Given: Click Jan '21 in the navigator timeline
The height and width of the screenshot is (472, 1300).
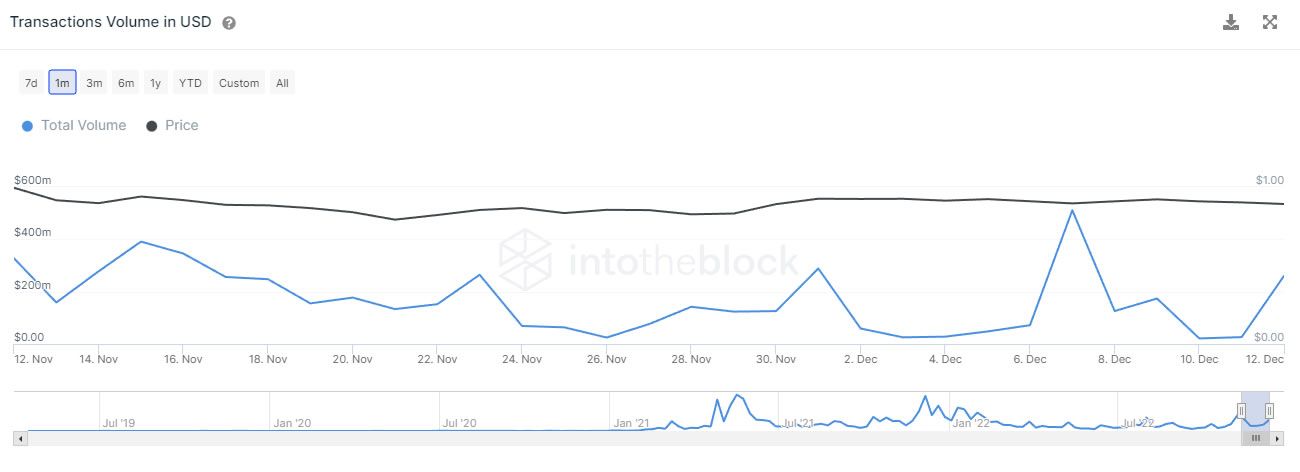Looking at the screenshot, I should [631, 423].
